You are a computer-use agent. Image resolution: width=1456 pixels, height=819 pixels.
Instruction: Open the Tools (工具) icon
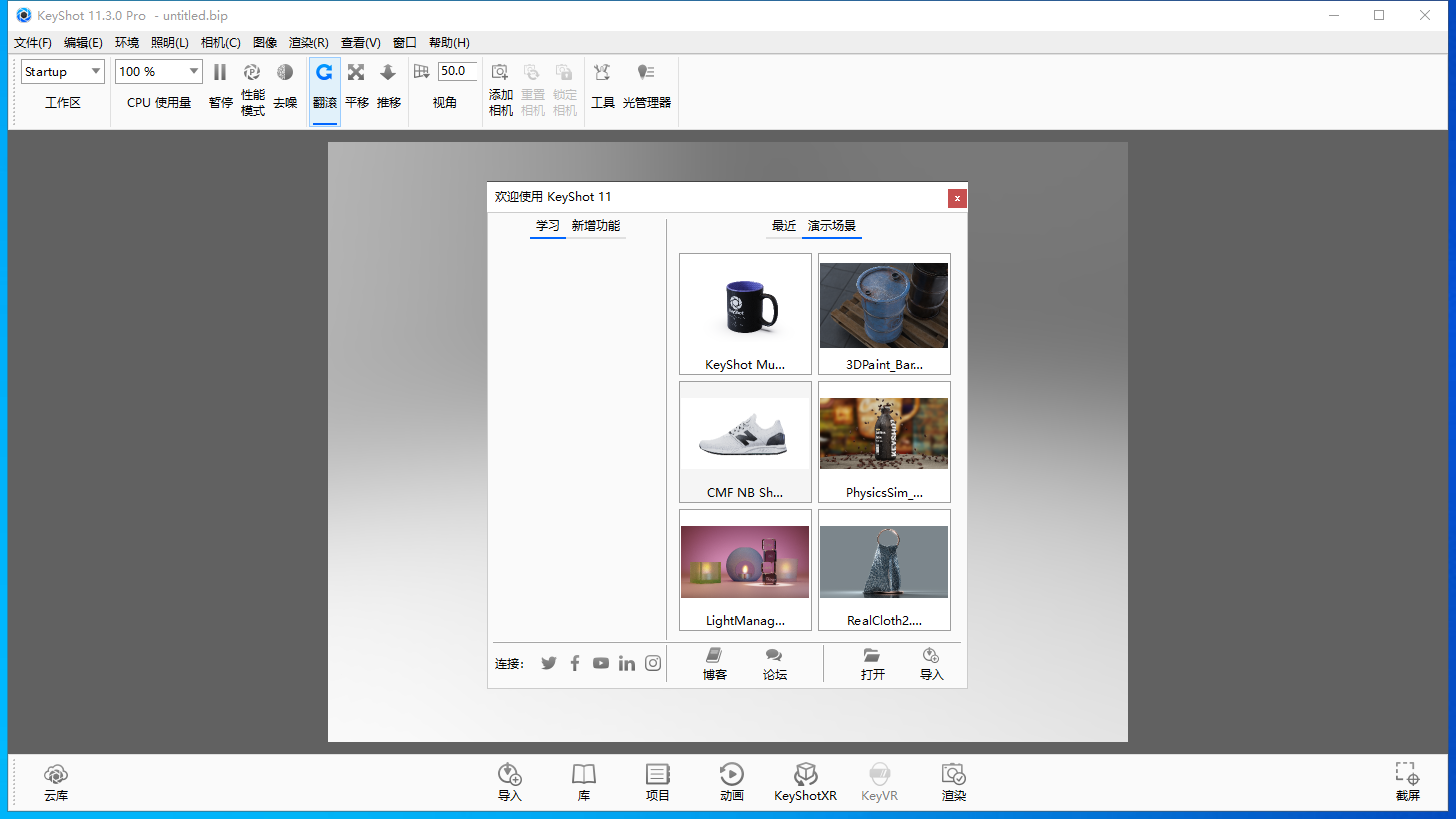coord(602,72)
